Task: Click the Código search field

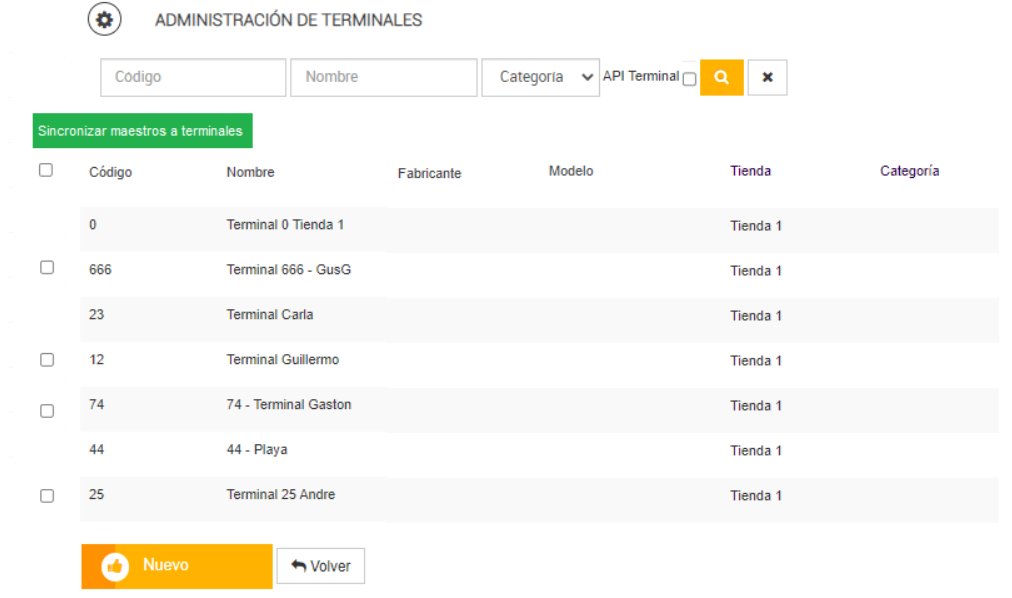Action: (193, 77)
